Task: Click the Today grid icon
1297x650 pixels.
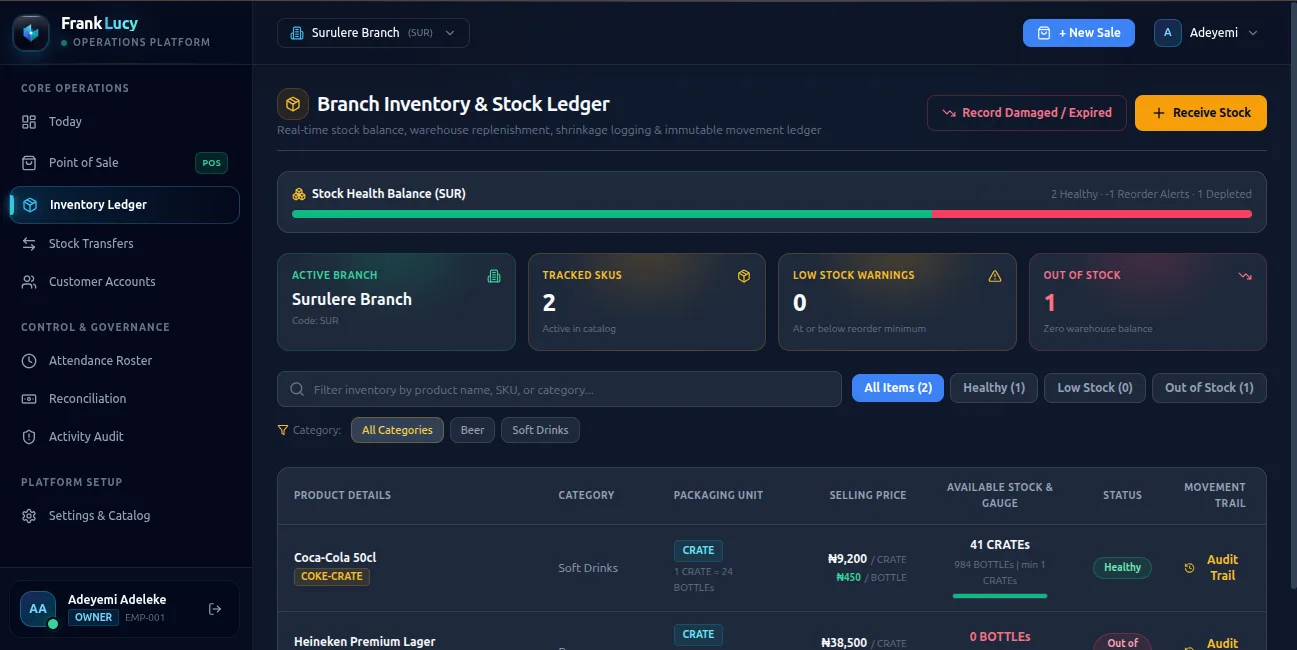Action: pyautogui.click(x=29, y=122)
